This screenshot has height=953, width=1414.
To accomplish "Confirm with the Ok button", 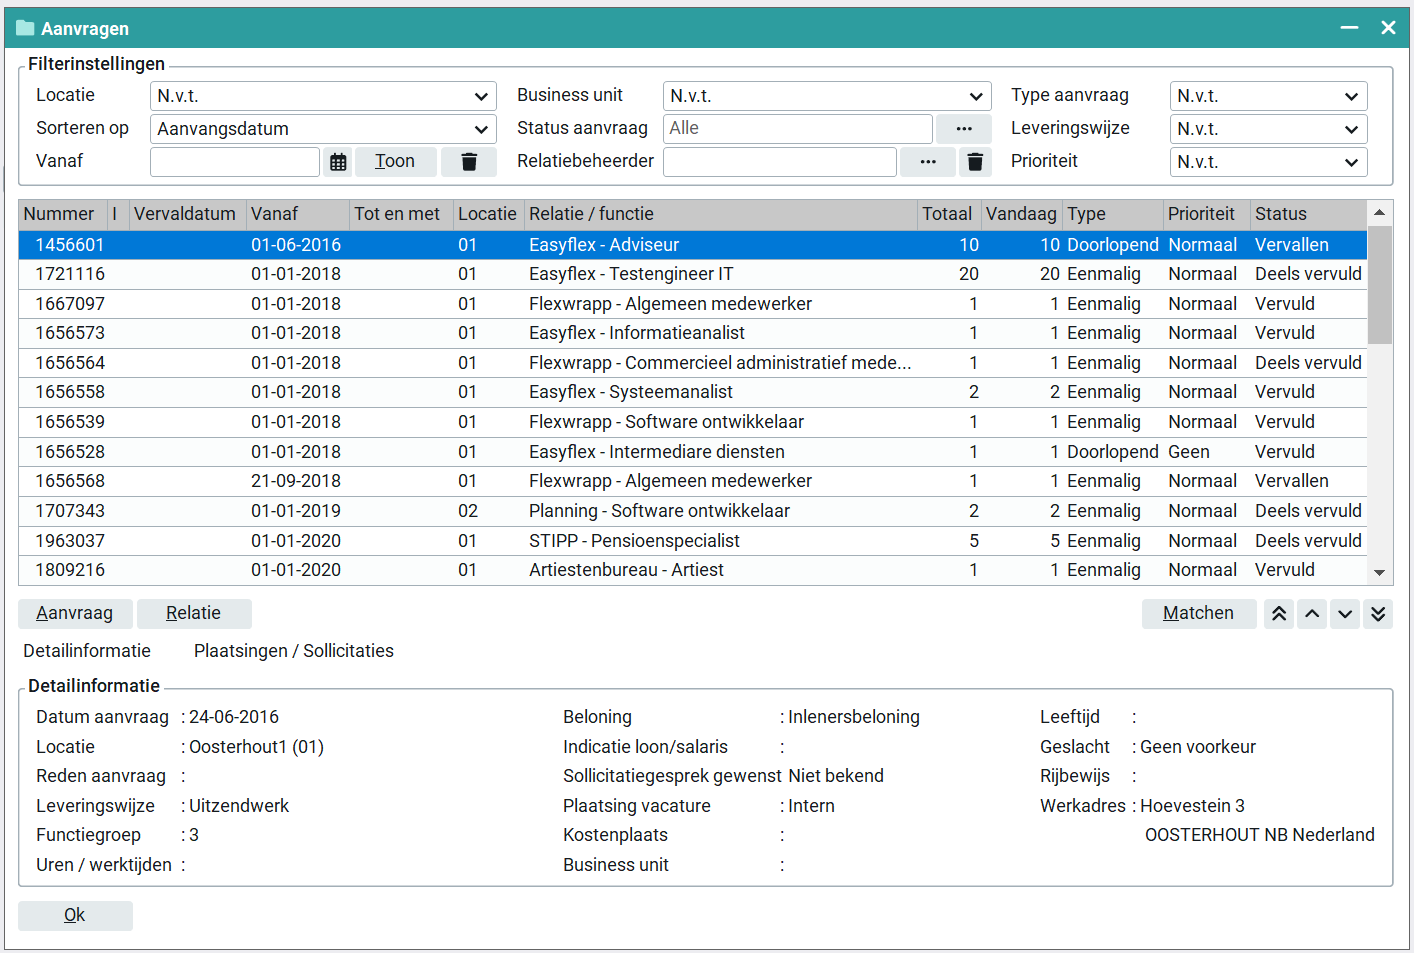I will tap(75, 916).
